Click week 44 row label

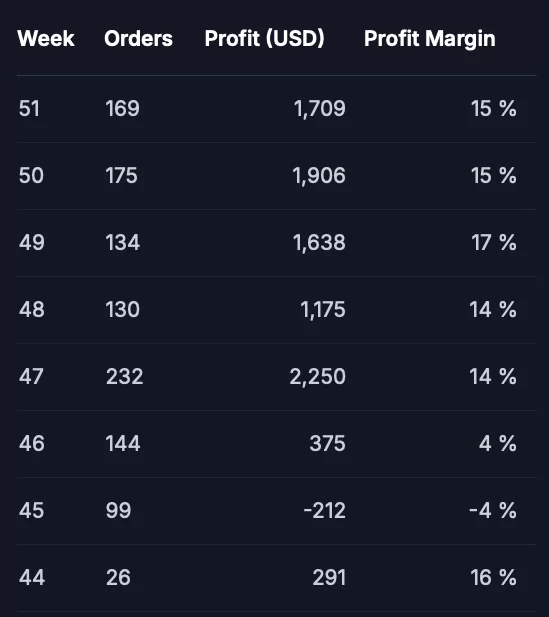point(31,577)
